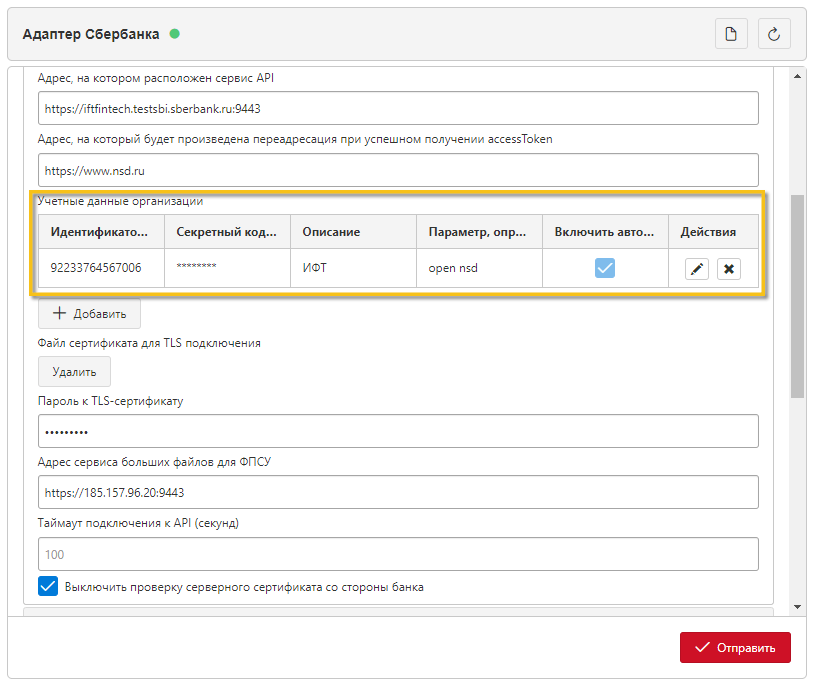Click the Добавить button
Viewport: 821px width, 700px height.
(89, 314)
